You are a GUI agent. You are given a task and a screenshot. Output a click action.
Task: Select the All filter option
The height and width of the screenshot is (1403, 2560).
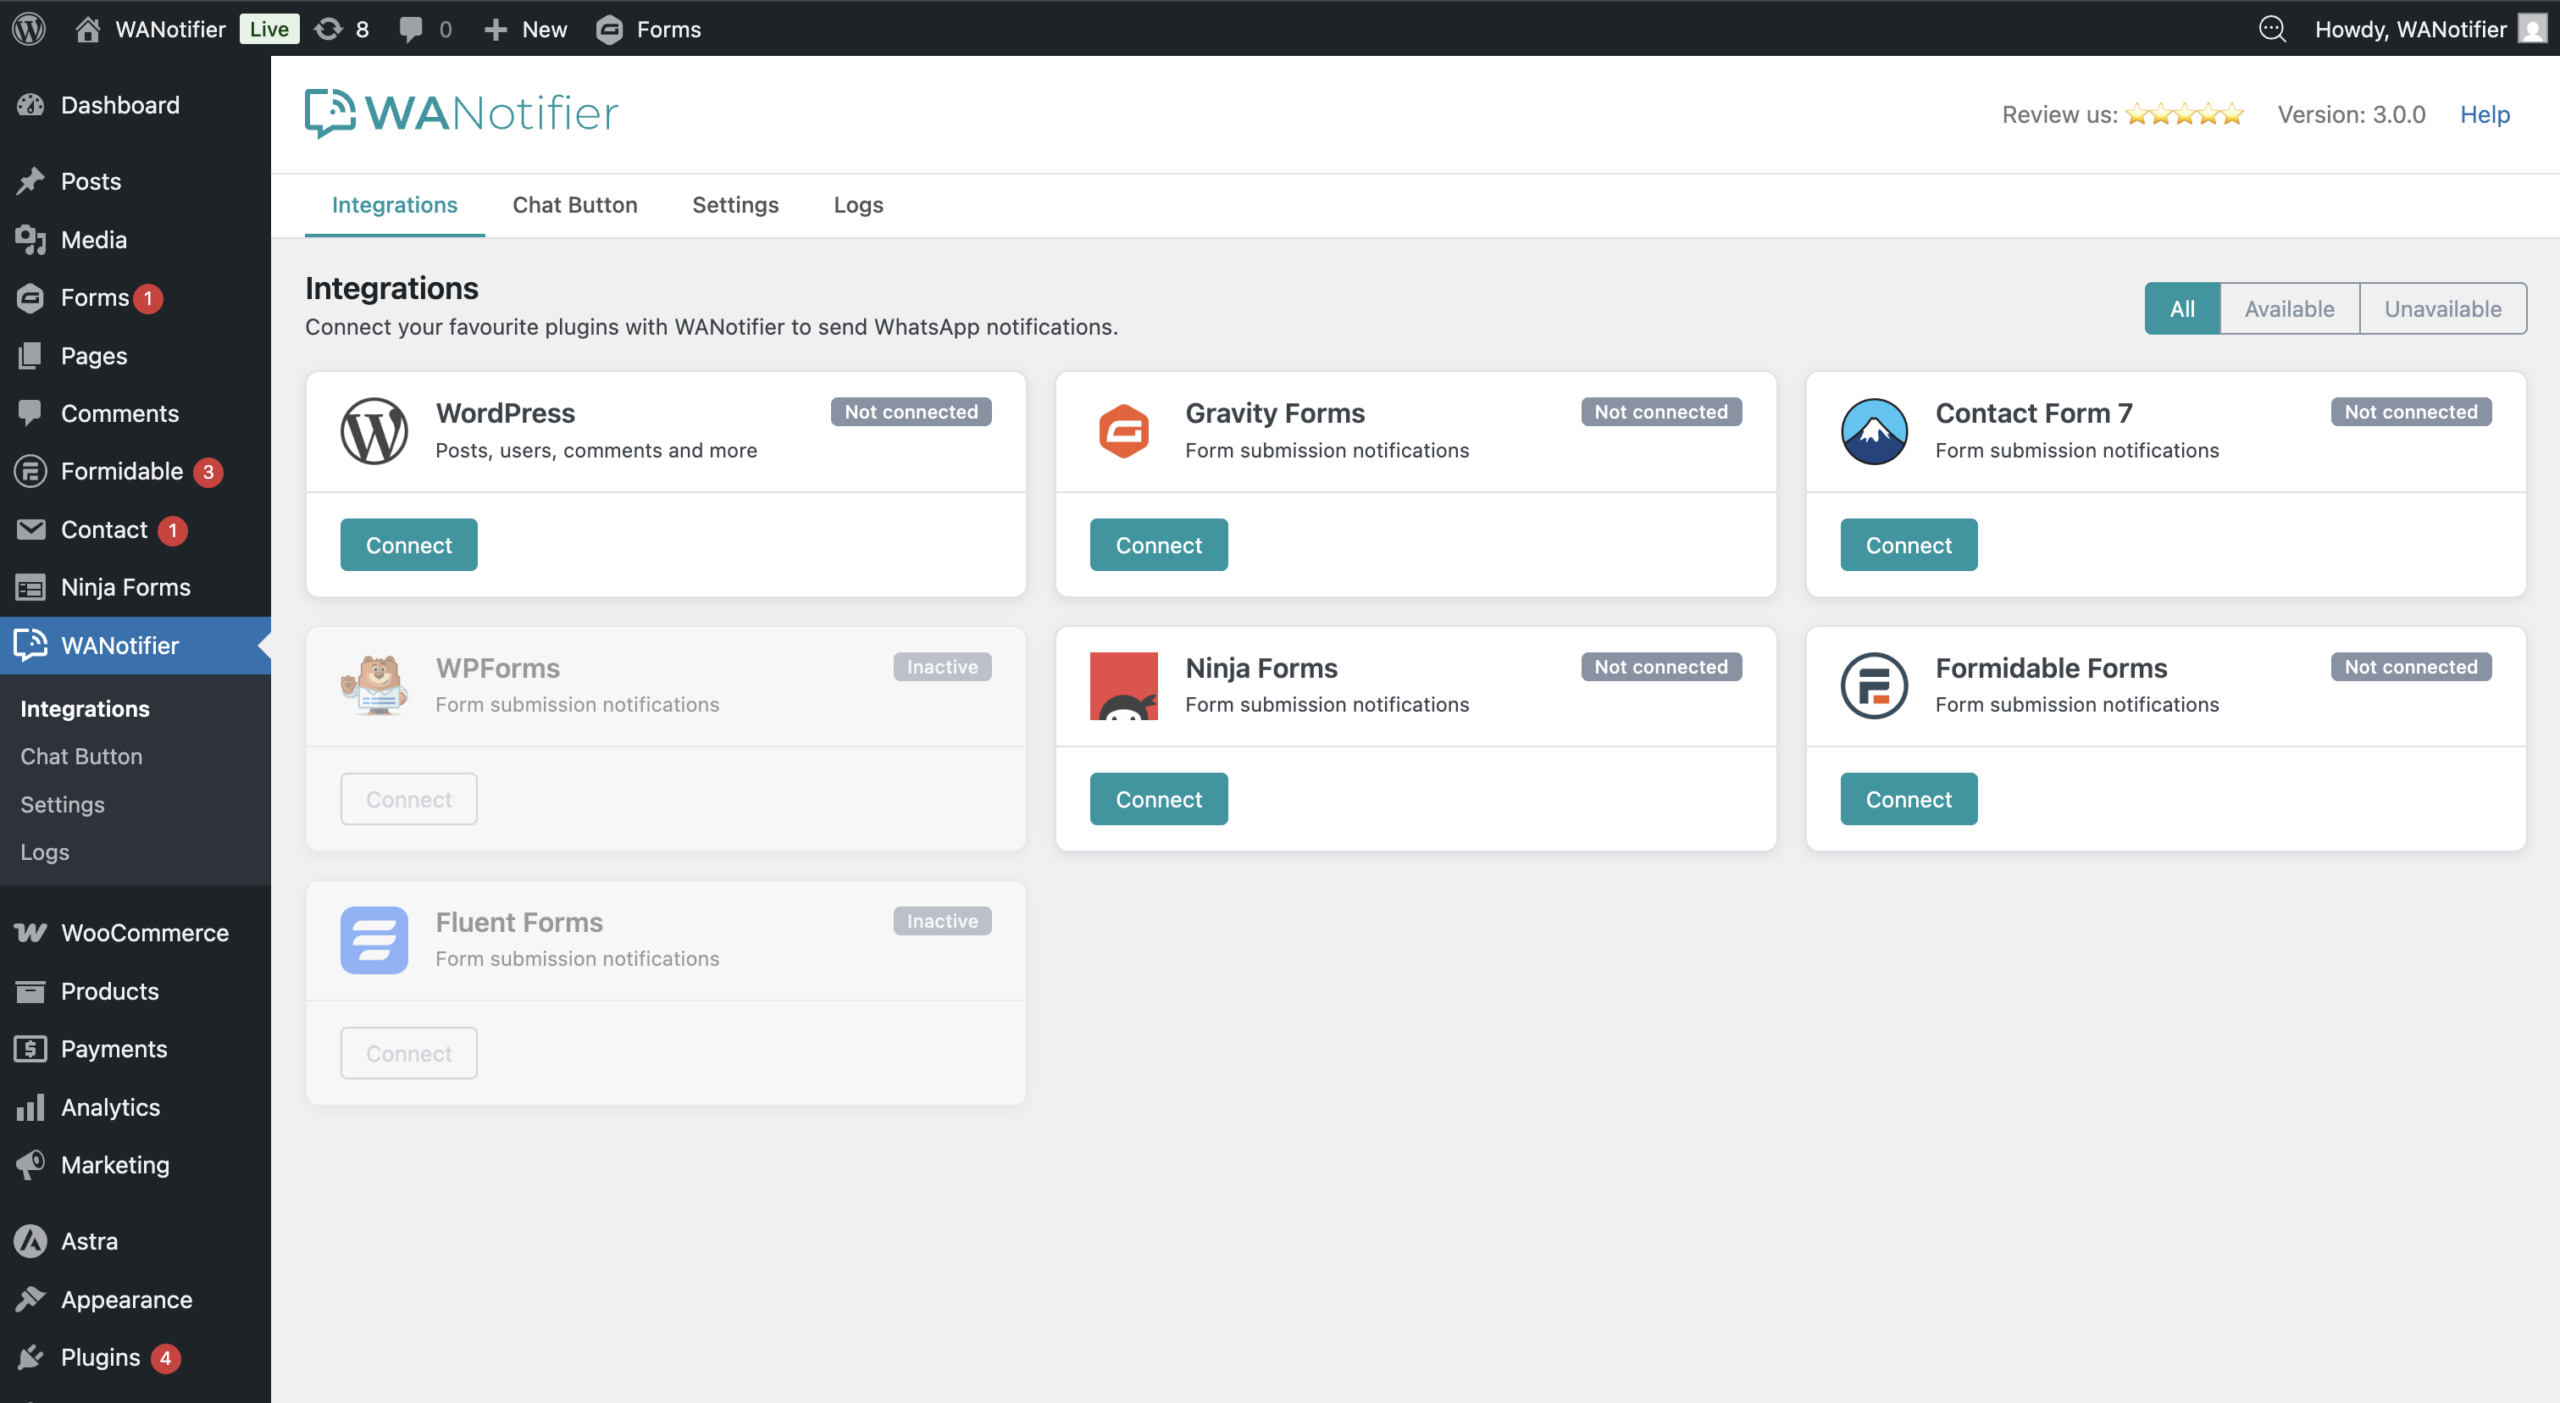[x=2182, y=309]
